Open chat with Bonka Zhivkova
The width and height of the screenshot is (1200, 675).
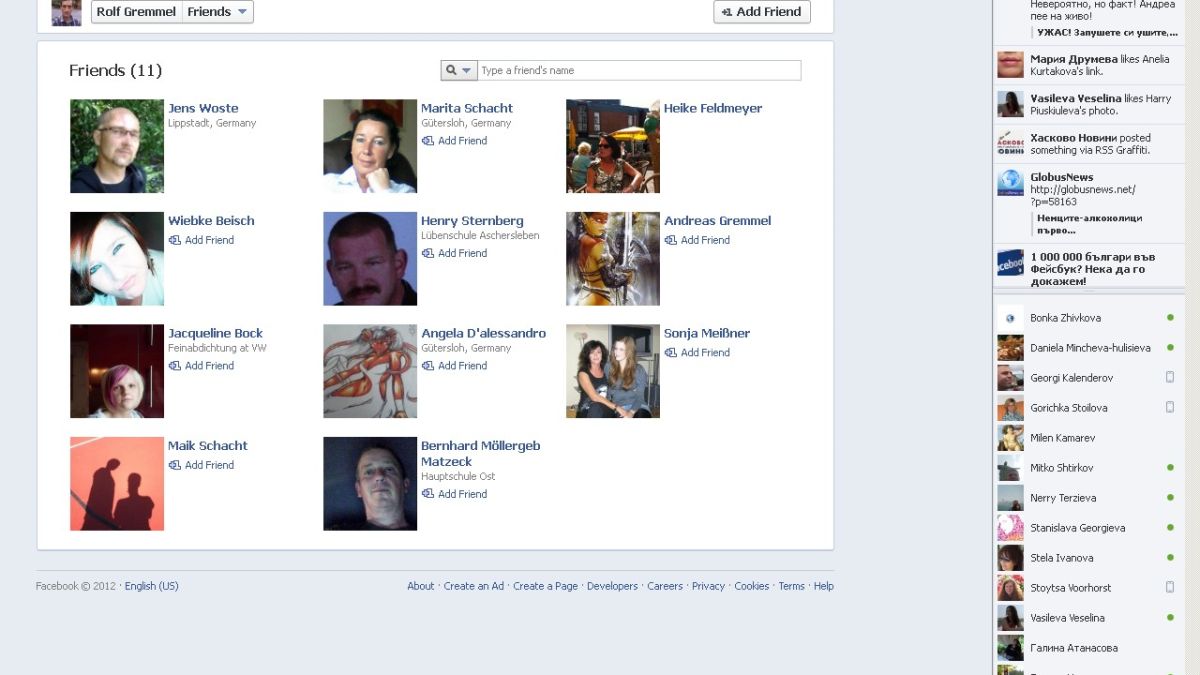[x=1087, y=318]
